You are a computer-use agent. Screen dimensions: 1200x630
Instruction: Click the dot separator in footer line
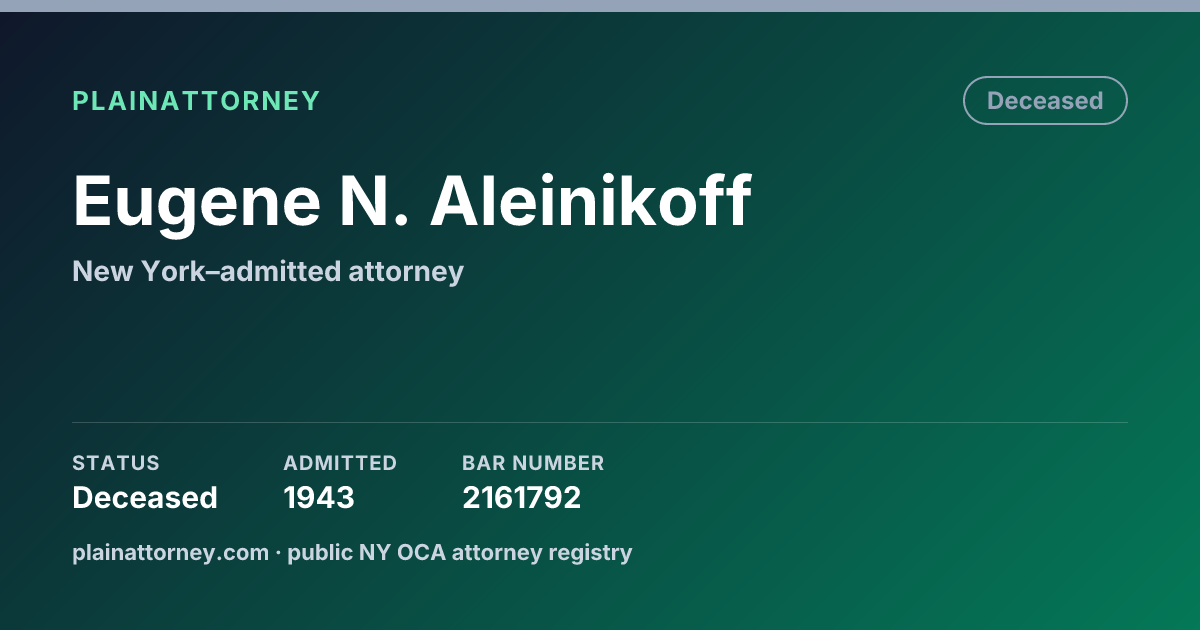click(279, 553)
